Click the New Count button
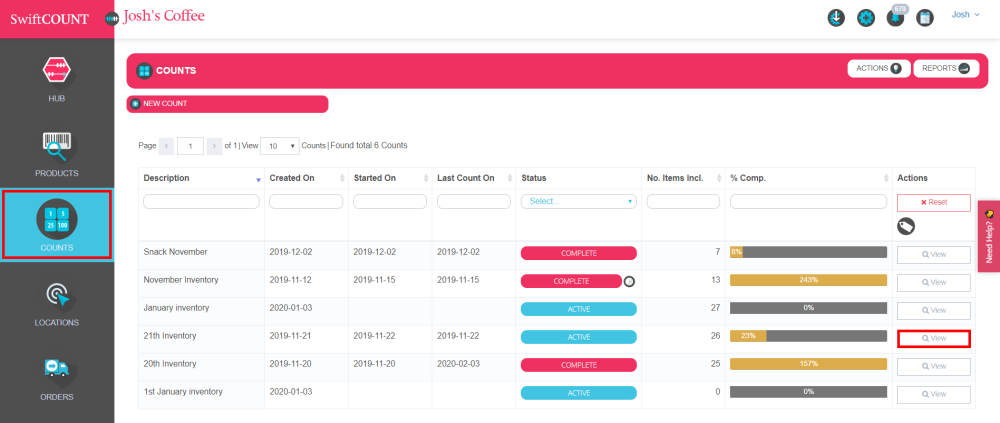 click(x=227, y=104)
